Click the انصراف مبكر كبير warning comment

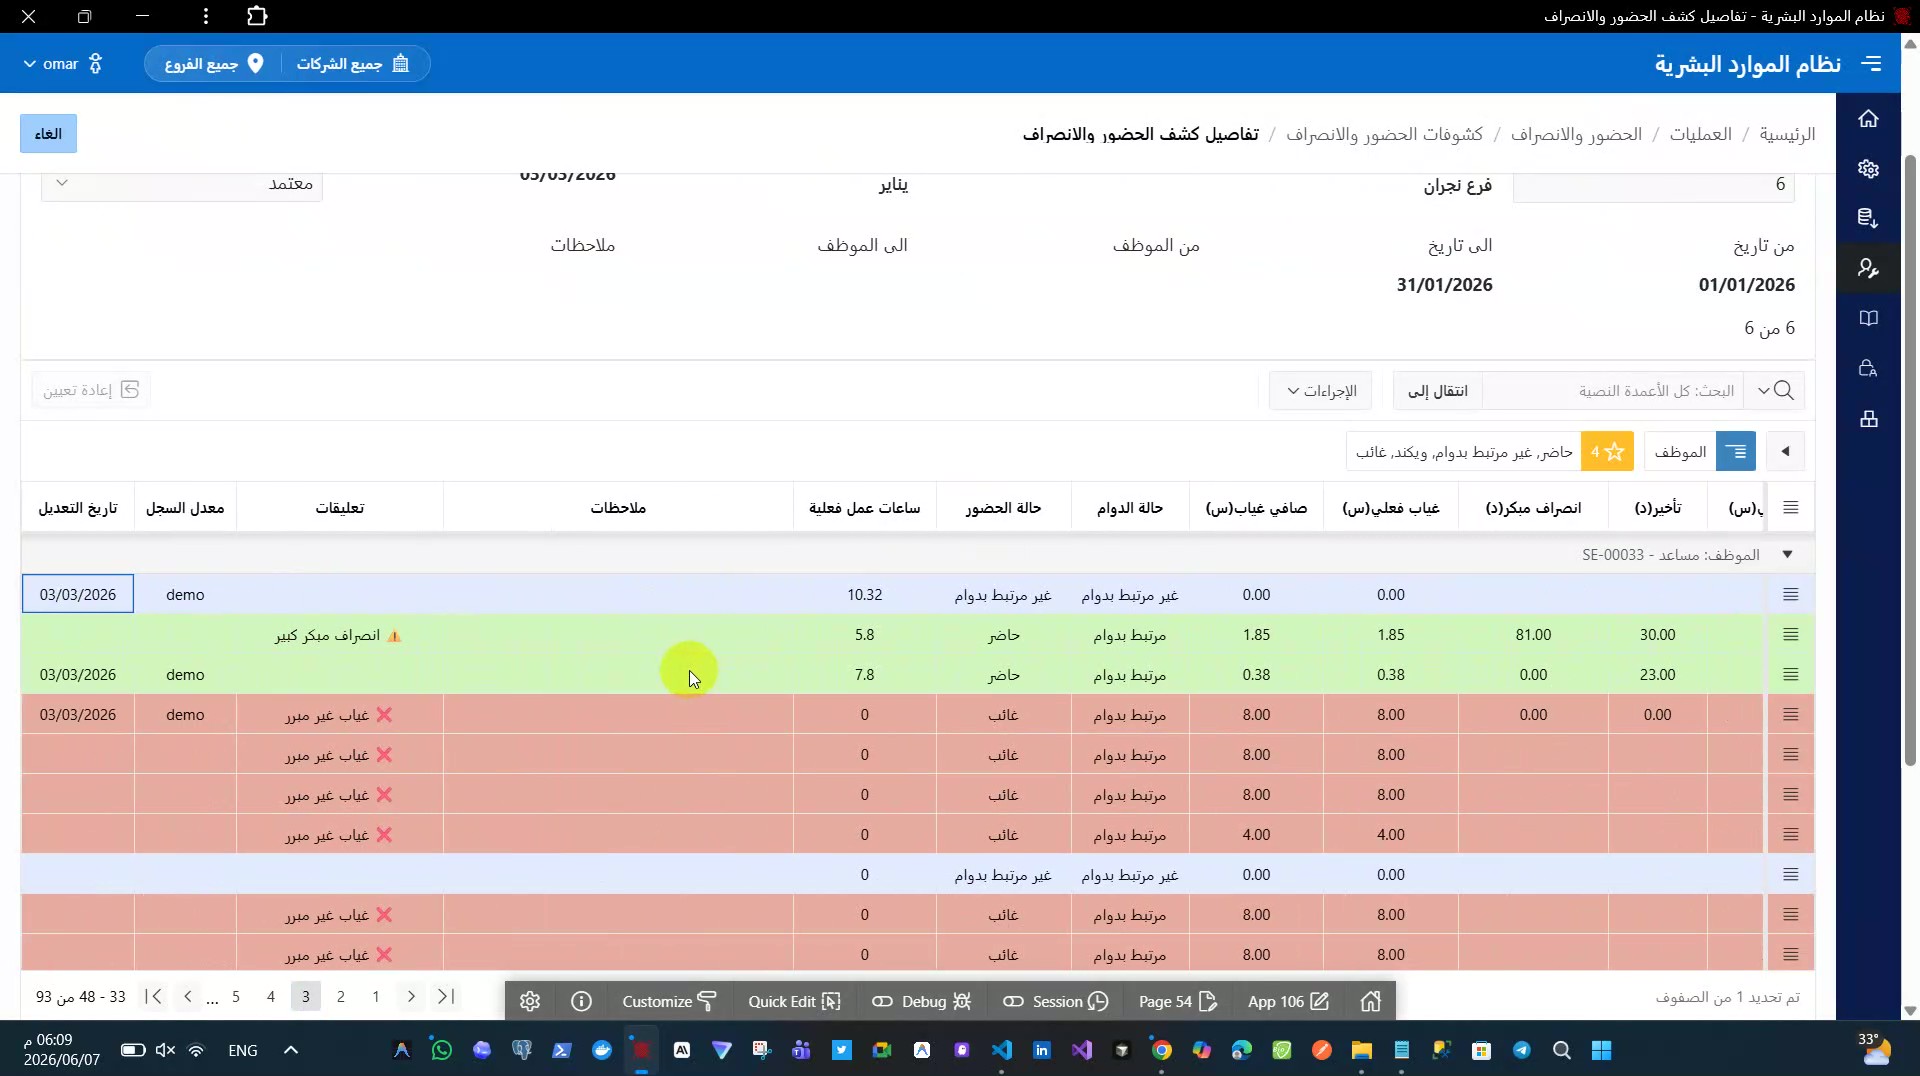338,635
